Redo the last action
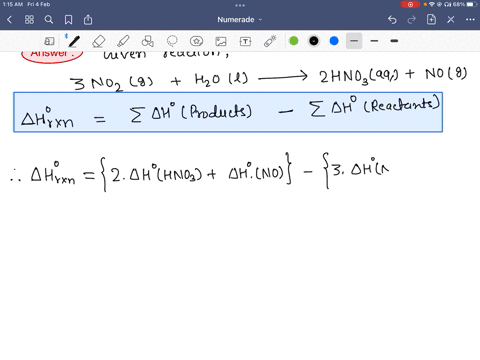This screenshot has width=480, height=360. click(412, 20)
